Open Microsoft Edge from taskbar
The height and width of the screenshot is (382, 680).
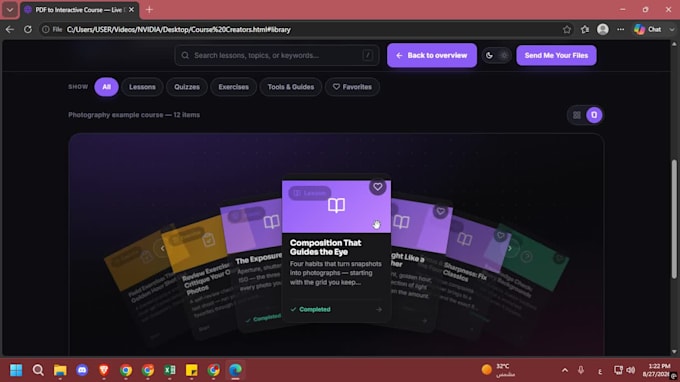point(235,370)
